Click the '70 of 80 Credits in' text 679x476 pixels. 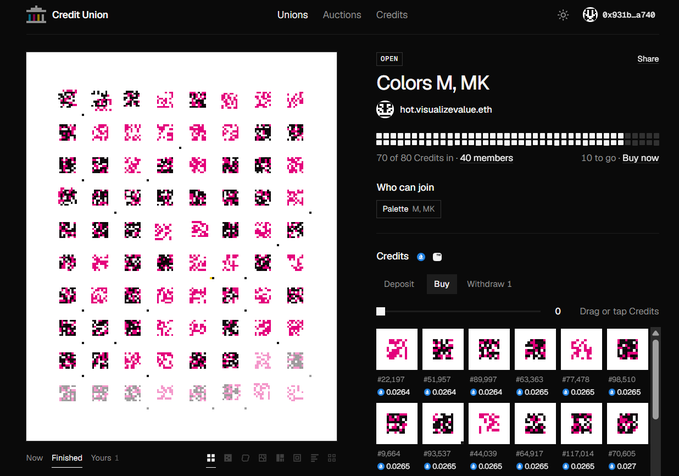[415, 158]
